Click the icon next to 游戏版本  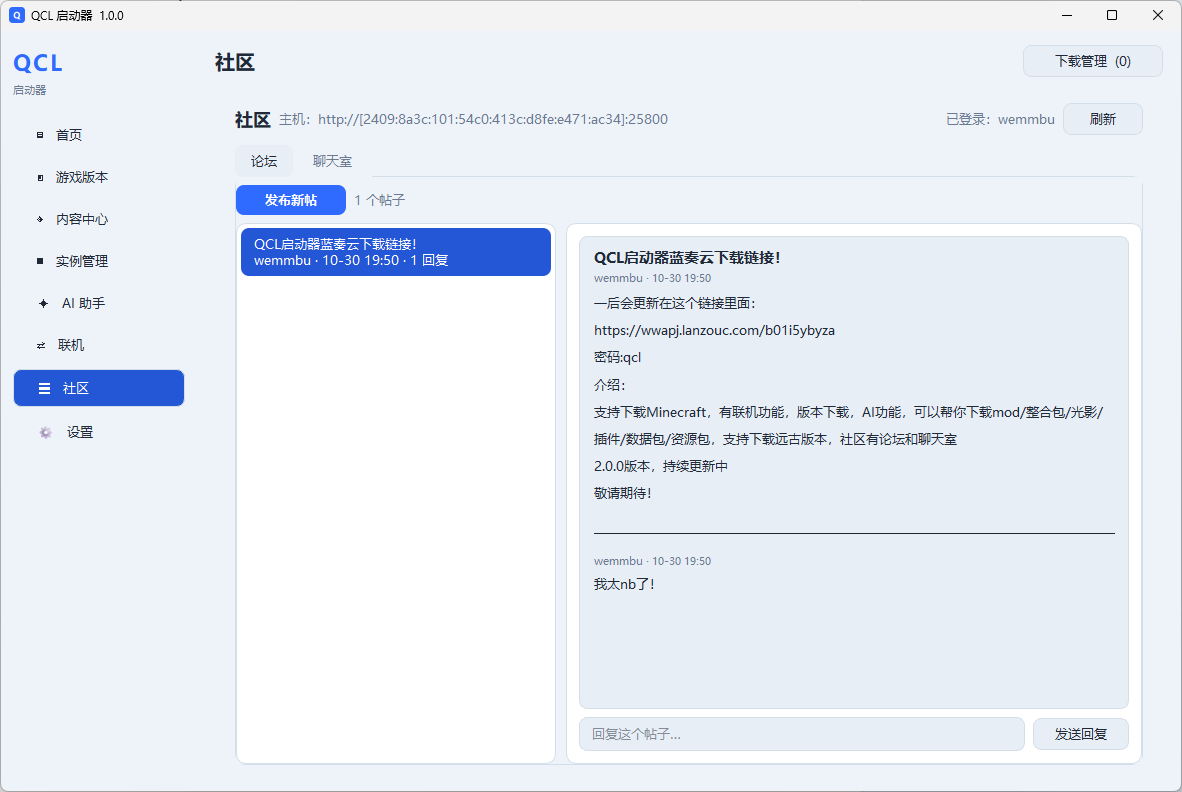(40, 177)
